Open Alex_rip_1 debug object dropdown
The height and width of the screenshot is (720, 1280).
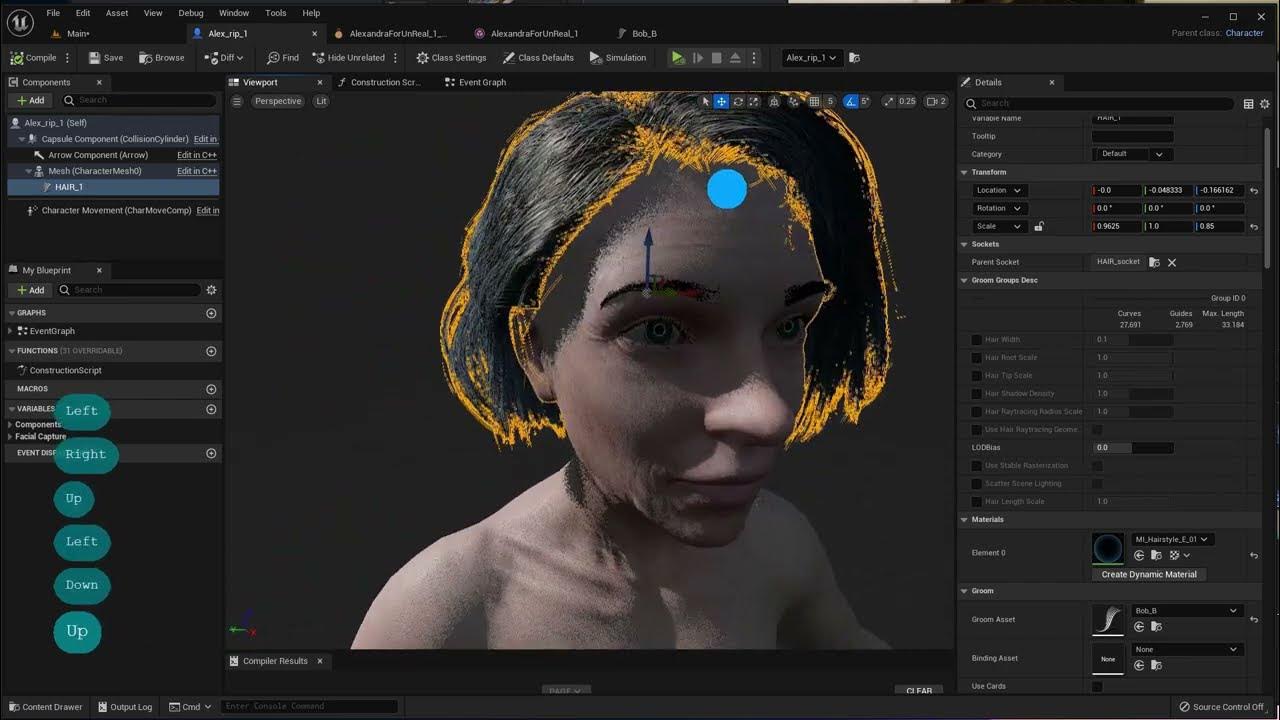coord(811,58)
